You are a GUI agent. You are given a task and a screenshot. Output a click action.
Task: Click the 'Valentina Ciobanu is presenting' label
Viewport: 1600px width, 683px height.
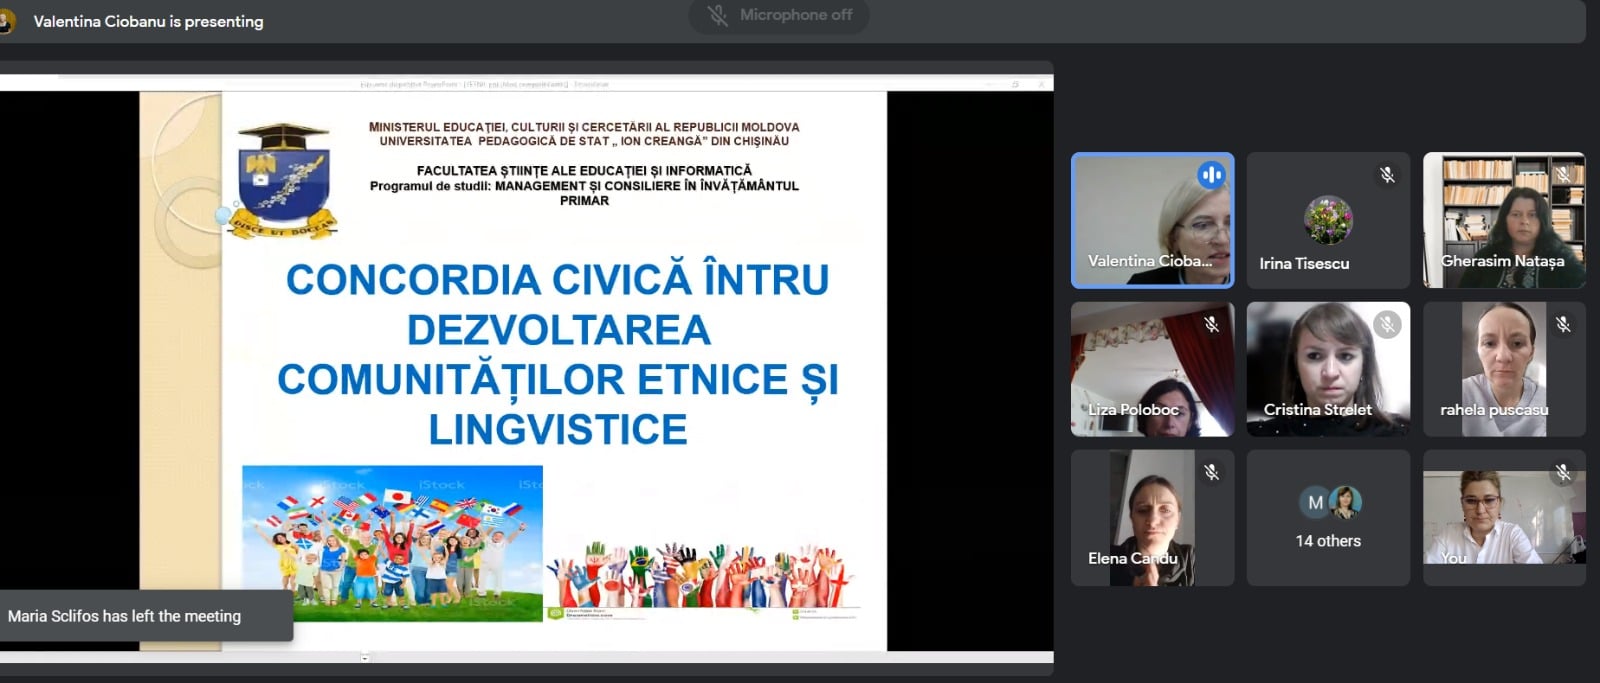pos(148,22)
